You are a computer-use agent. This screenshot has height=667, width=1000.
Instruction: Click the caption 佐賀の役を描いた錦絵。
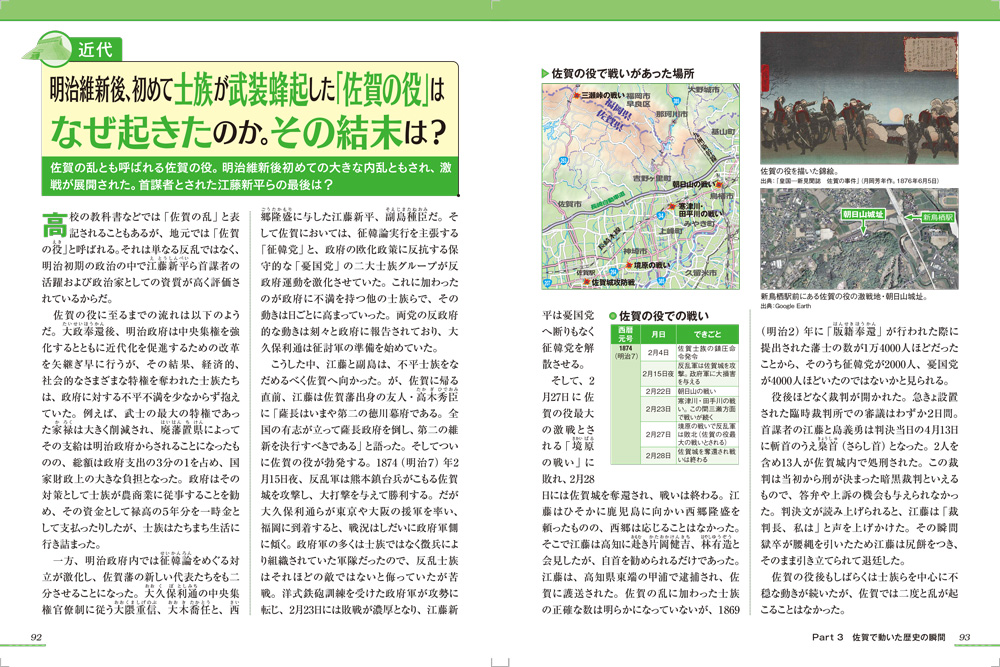pos(800,172)
